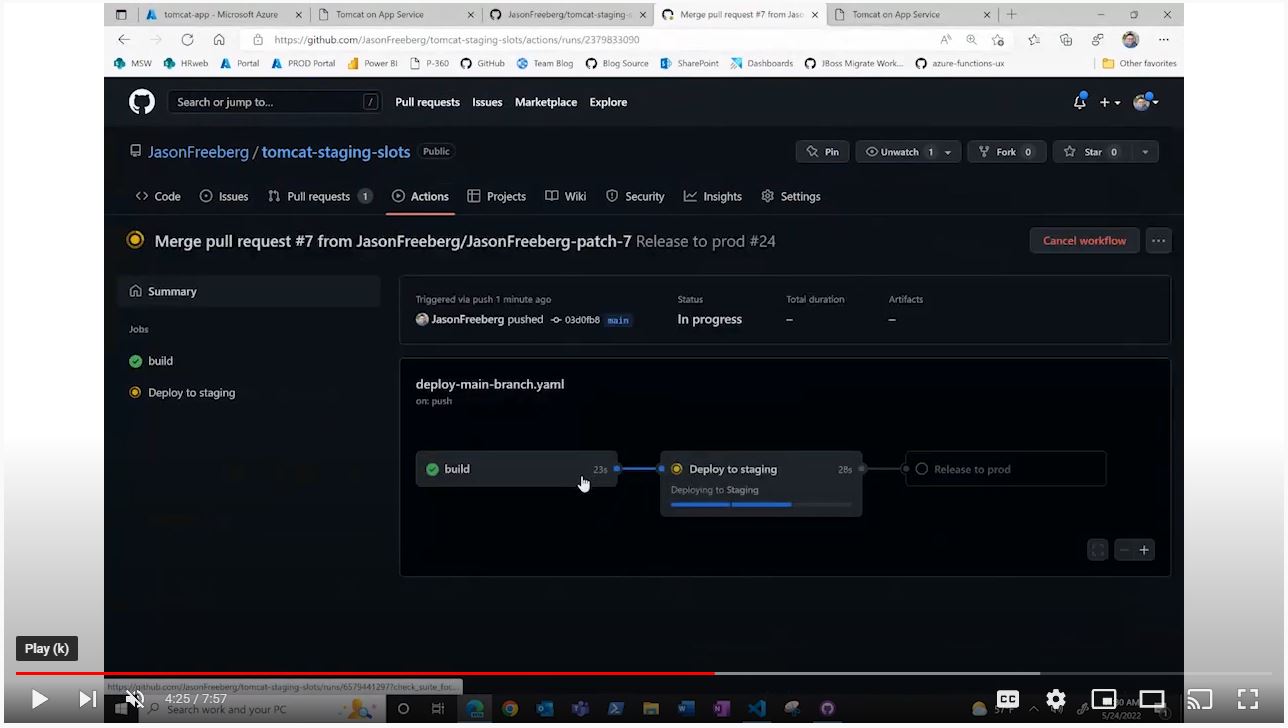Click the browser address bar URL
The height and width of the screenshot is (728, 1288).
457,40
